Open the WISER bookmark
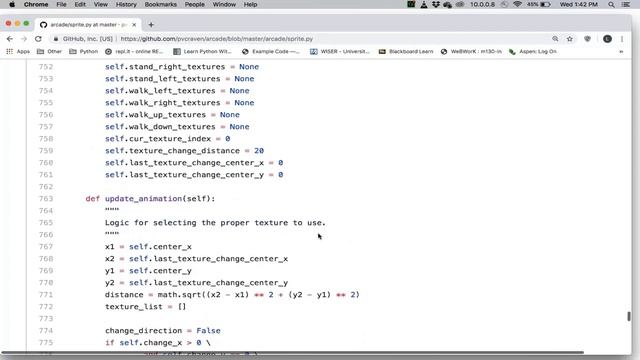Screen dimensions: 640x360 tap(340, 51)
